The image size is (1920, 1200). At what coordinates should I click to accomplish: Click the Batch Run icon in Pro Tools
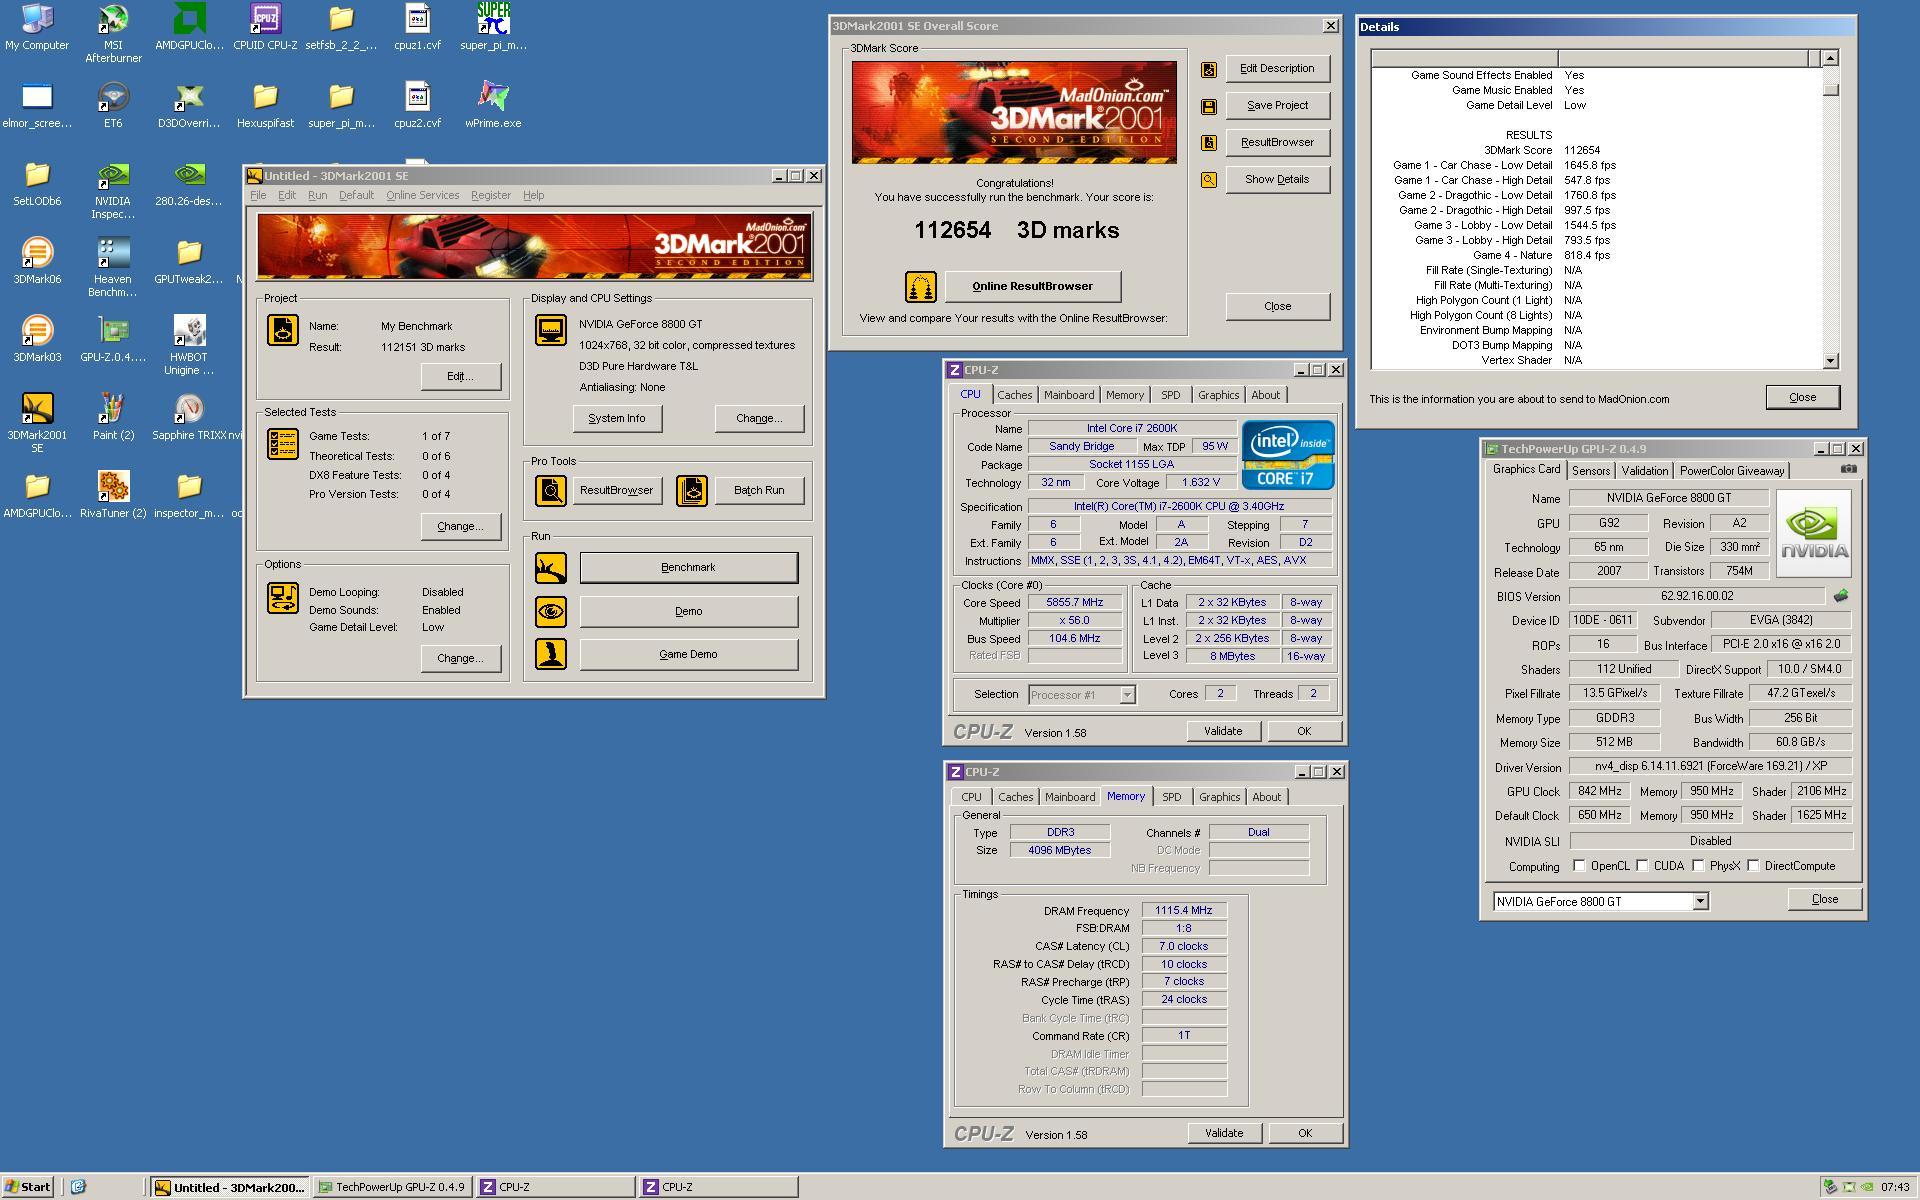[692, 490]
